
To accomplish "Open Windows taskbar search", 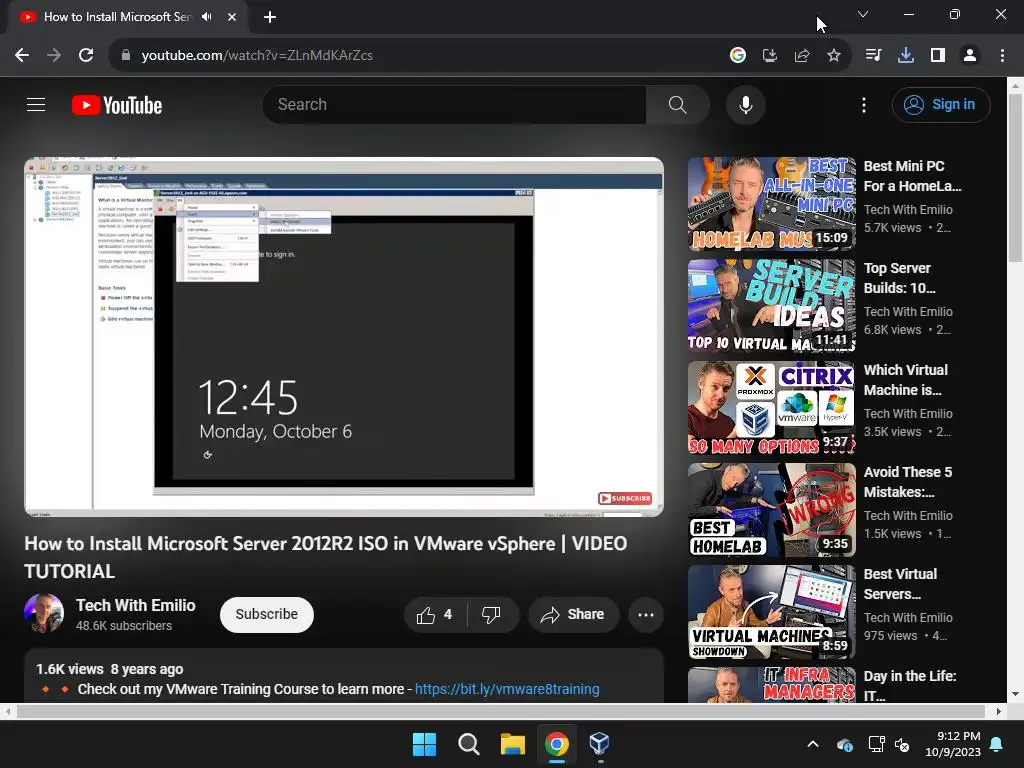I will 468,744.
